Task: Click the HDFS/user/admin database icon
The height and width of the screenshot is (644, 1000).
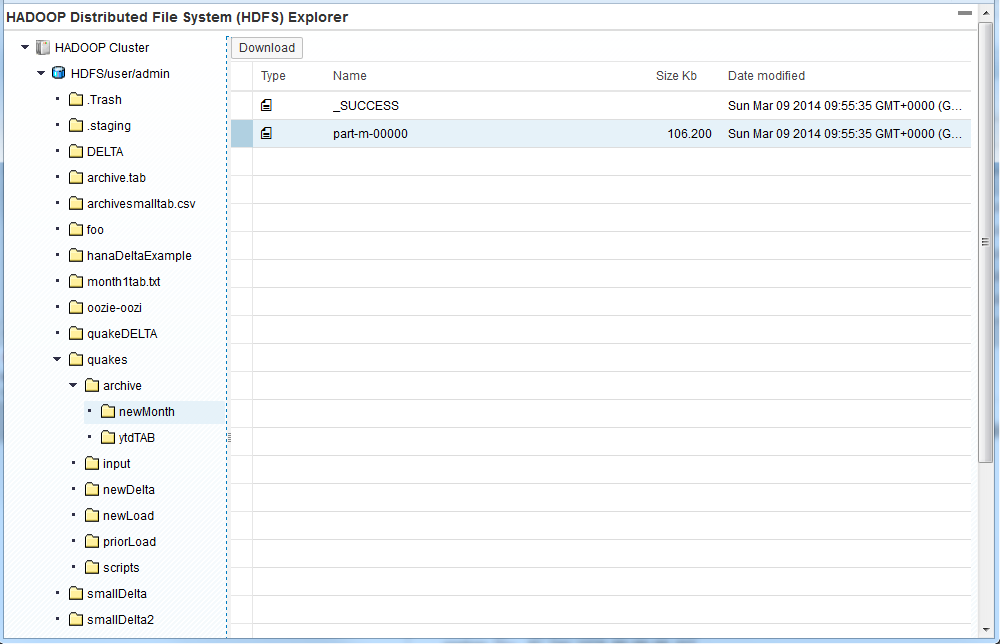Action: 59,73
